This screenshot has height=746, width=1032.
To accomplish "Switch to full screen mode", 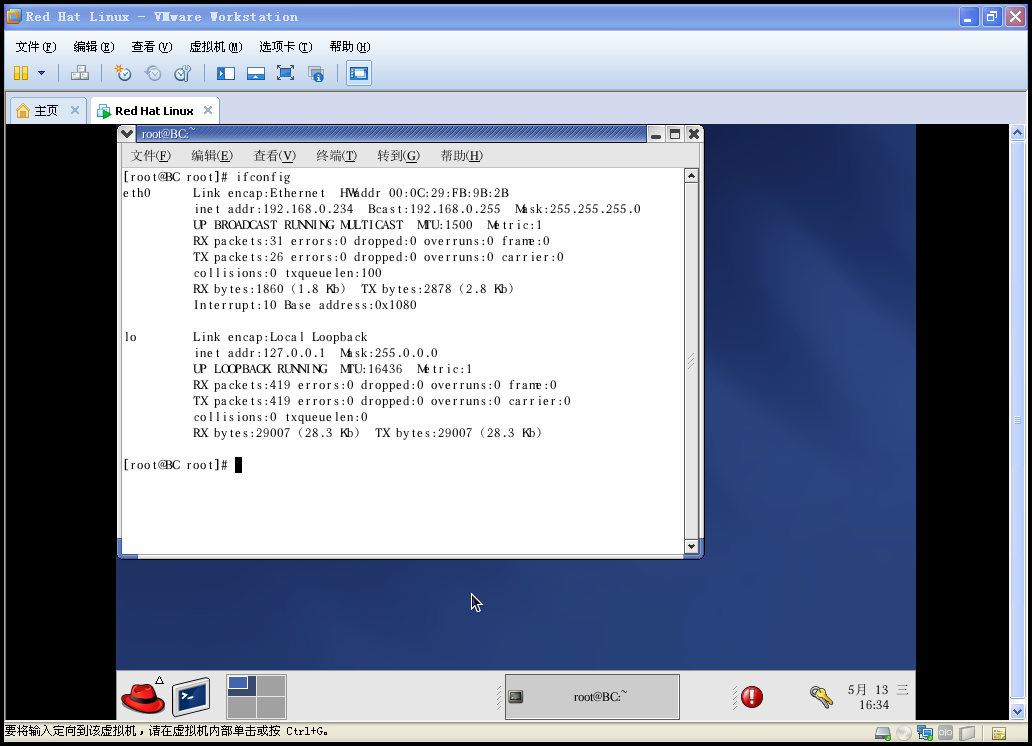I will [285, 73].
